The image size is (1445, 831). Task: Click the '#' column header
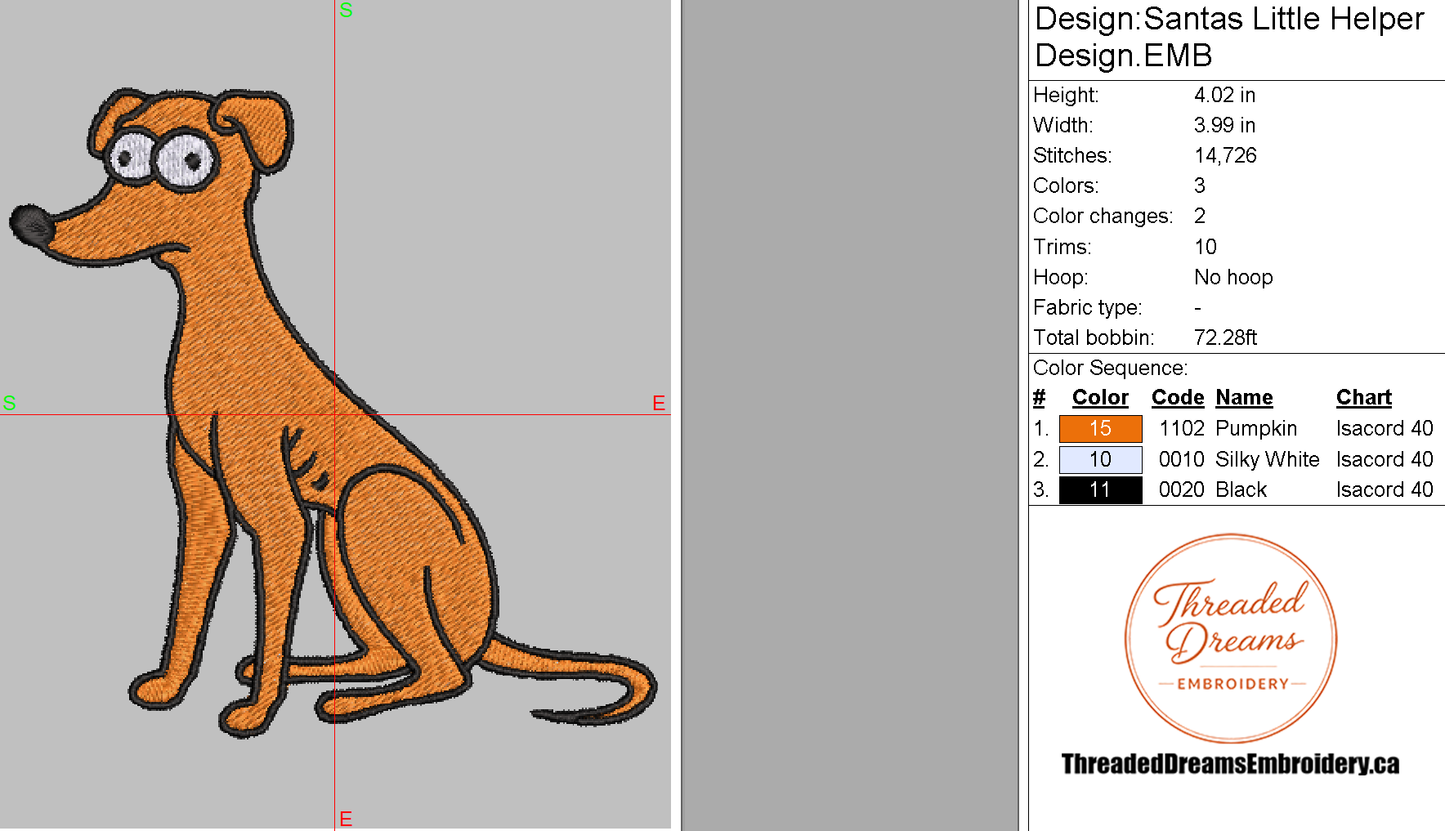(x=1039, y=398)
